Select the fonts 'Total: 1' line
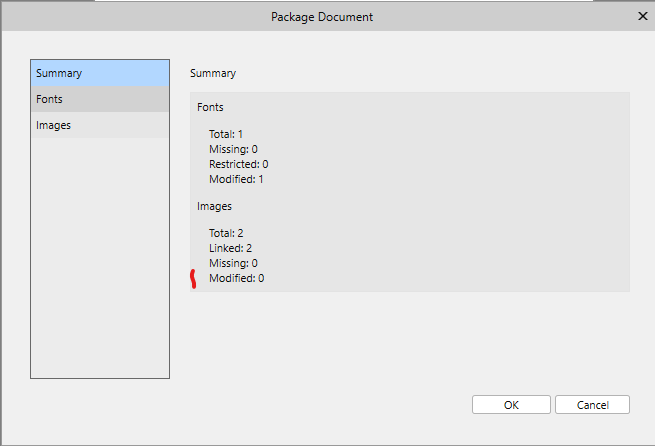Viewport: 655px width, 446px height. tap(226, 134)
